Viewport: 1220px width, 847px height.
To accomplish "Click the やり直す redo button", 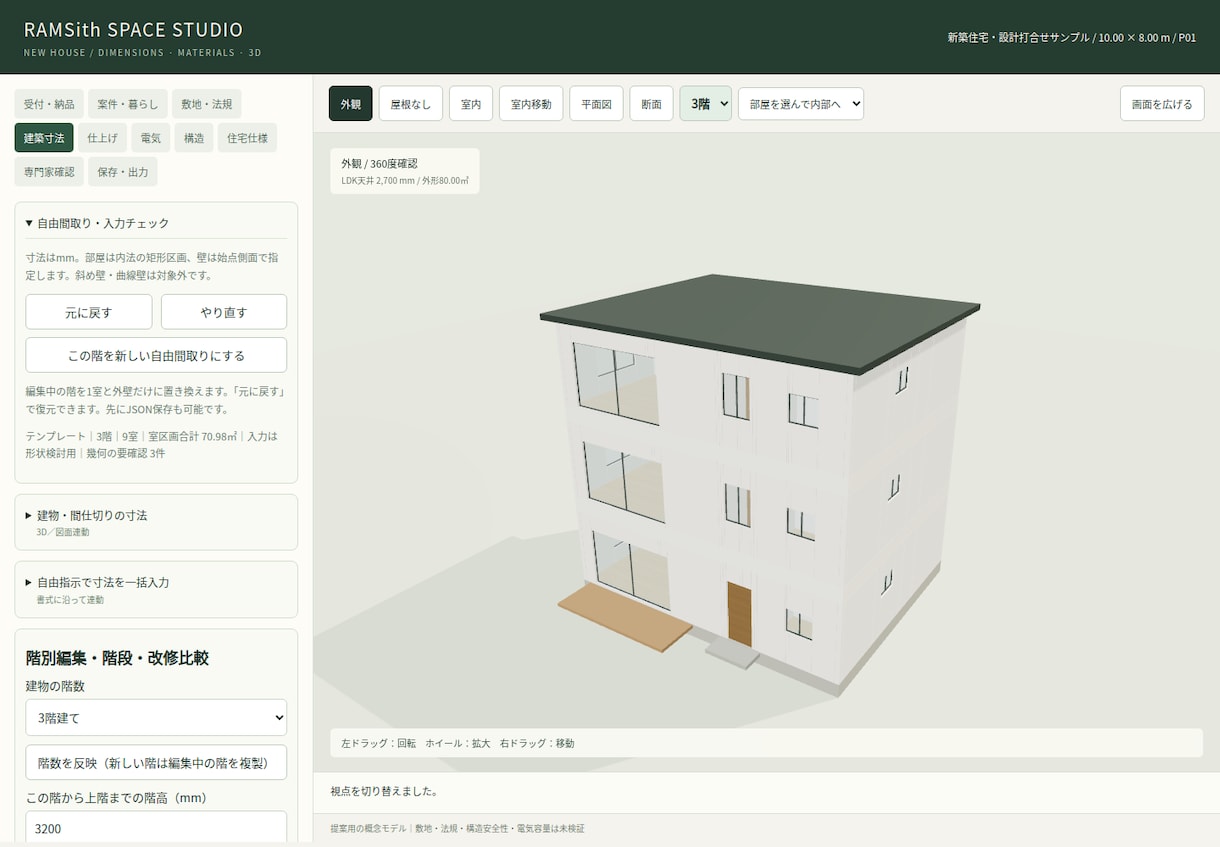I will point(224,312).
